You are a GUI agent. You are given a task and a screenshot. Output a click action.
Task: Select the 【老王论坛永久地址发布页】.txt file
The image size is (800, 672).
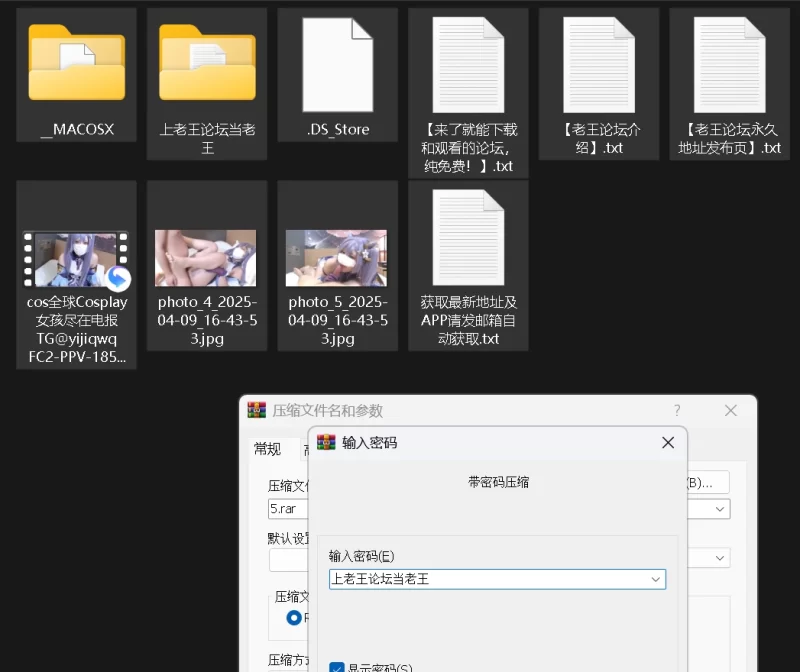point(729,64)
